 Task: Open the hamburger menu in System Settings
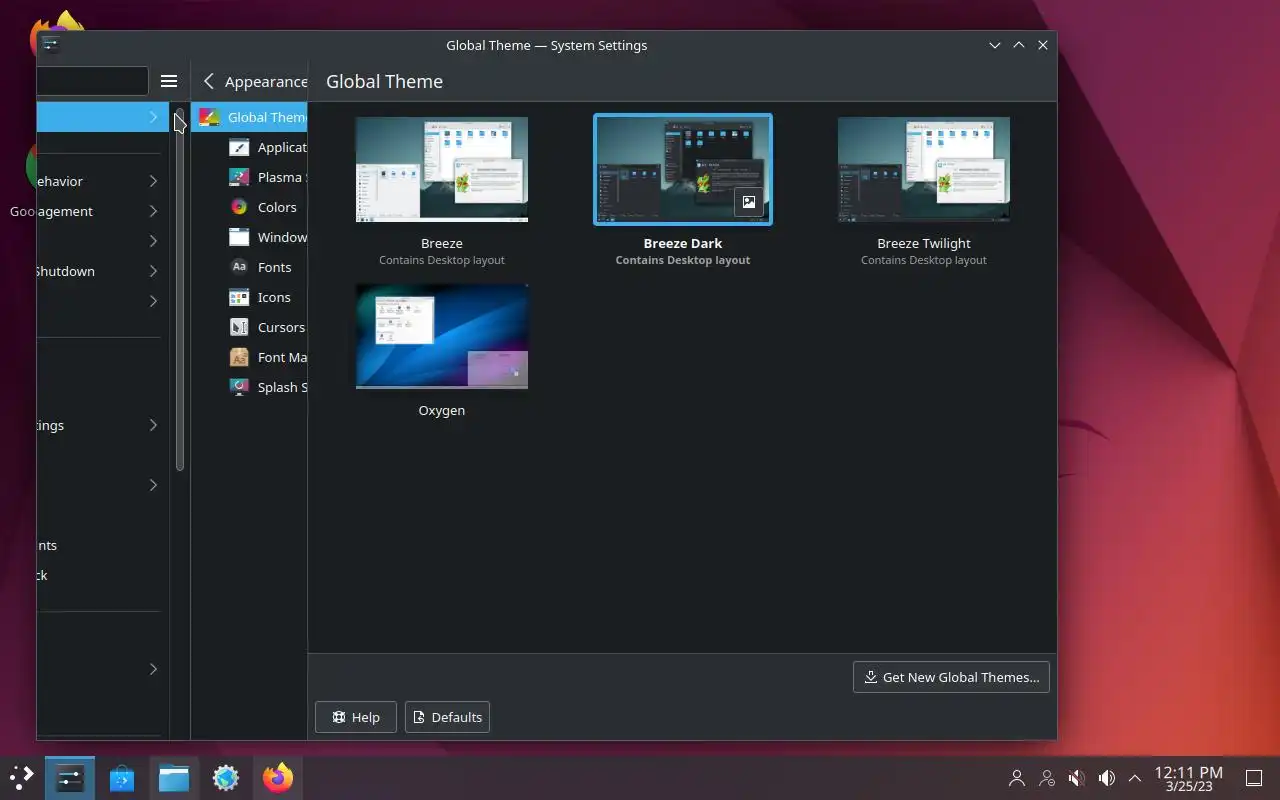(169, 81)
